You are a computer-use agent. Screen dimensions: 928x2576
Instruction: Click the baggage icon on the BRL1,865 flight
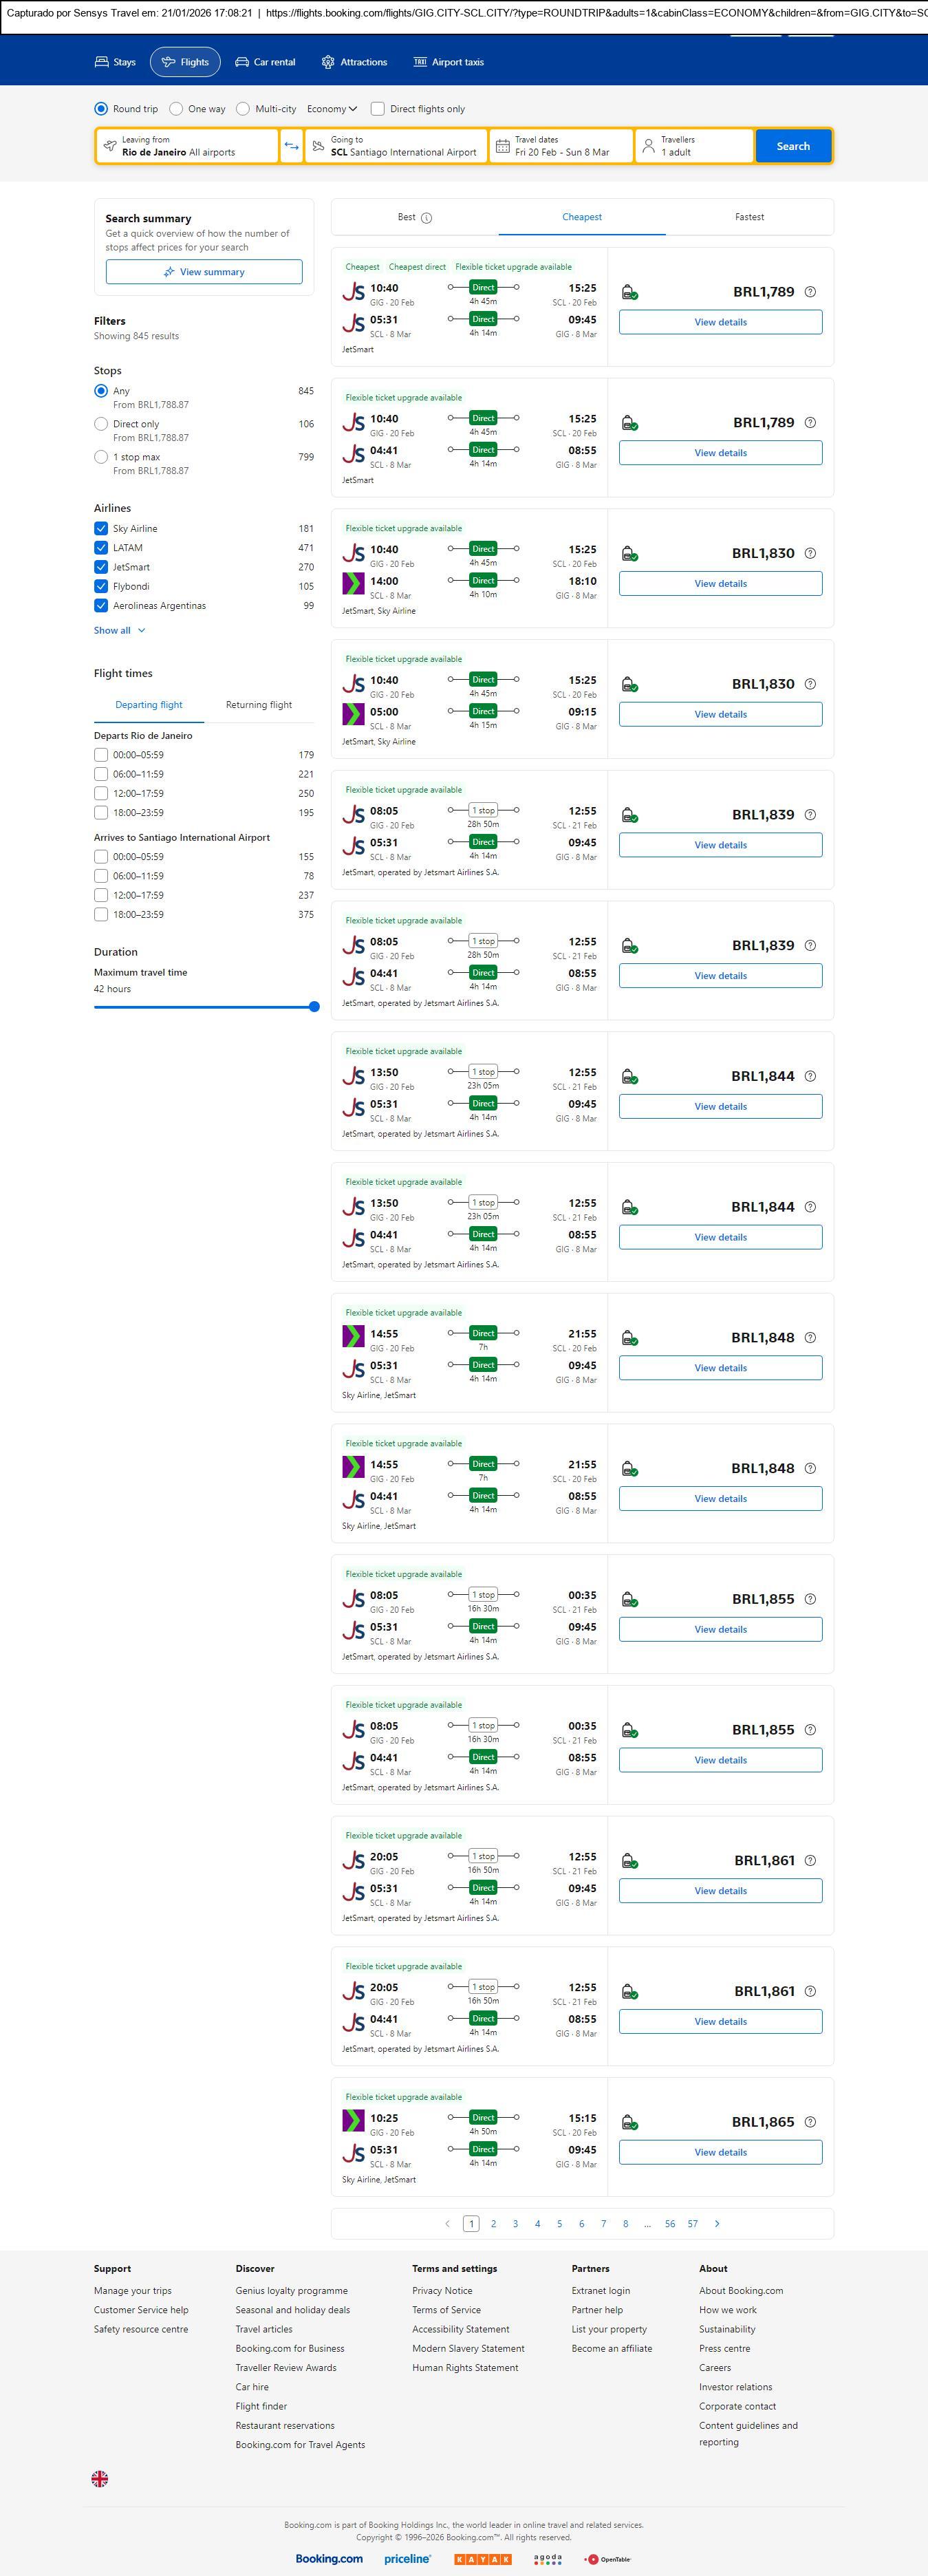630,2122
